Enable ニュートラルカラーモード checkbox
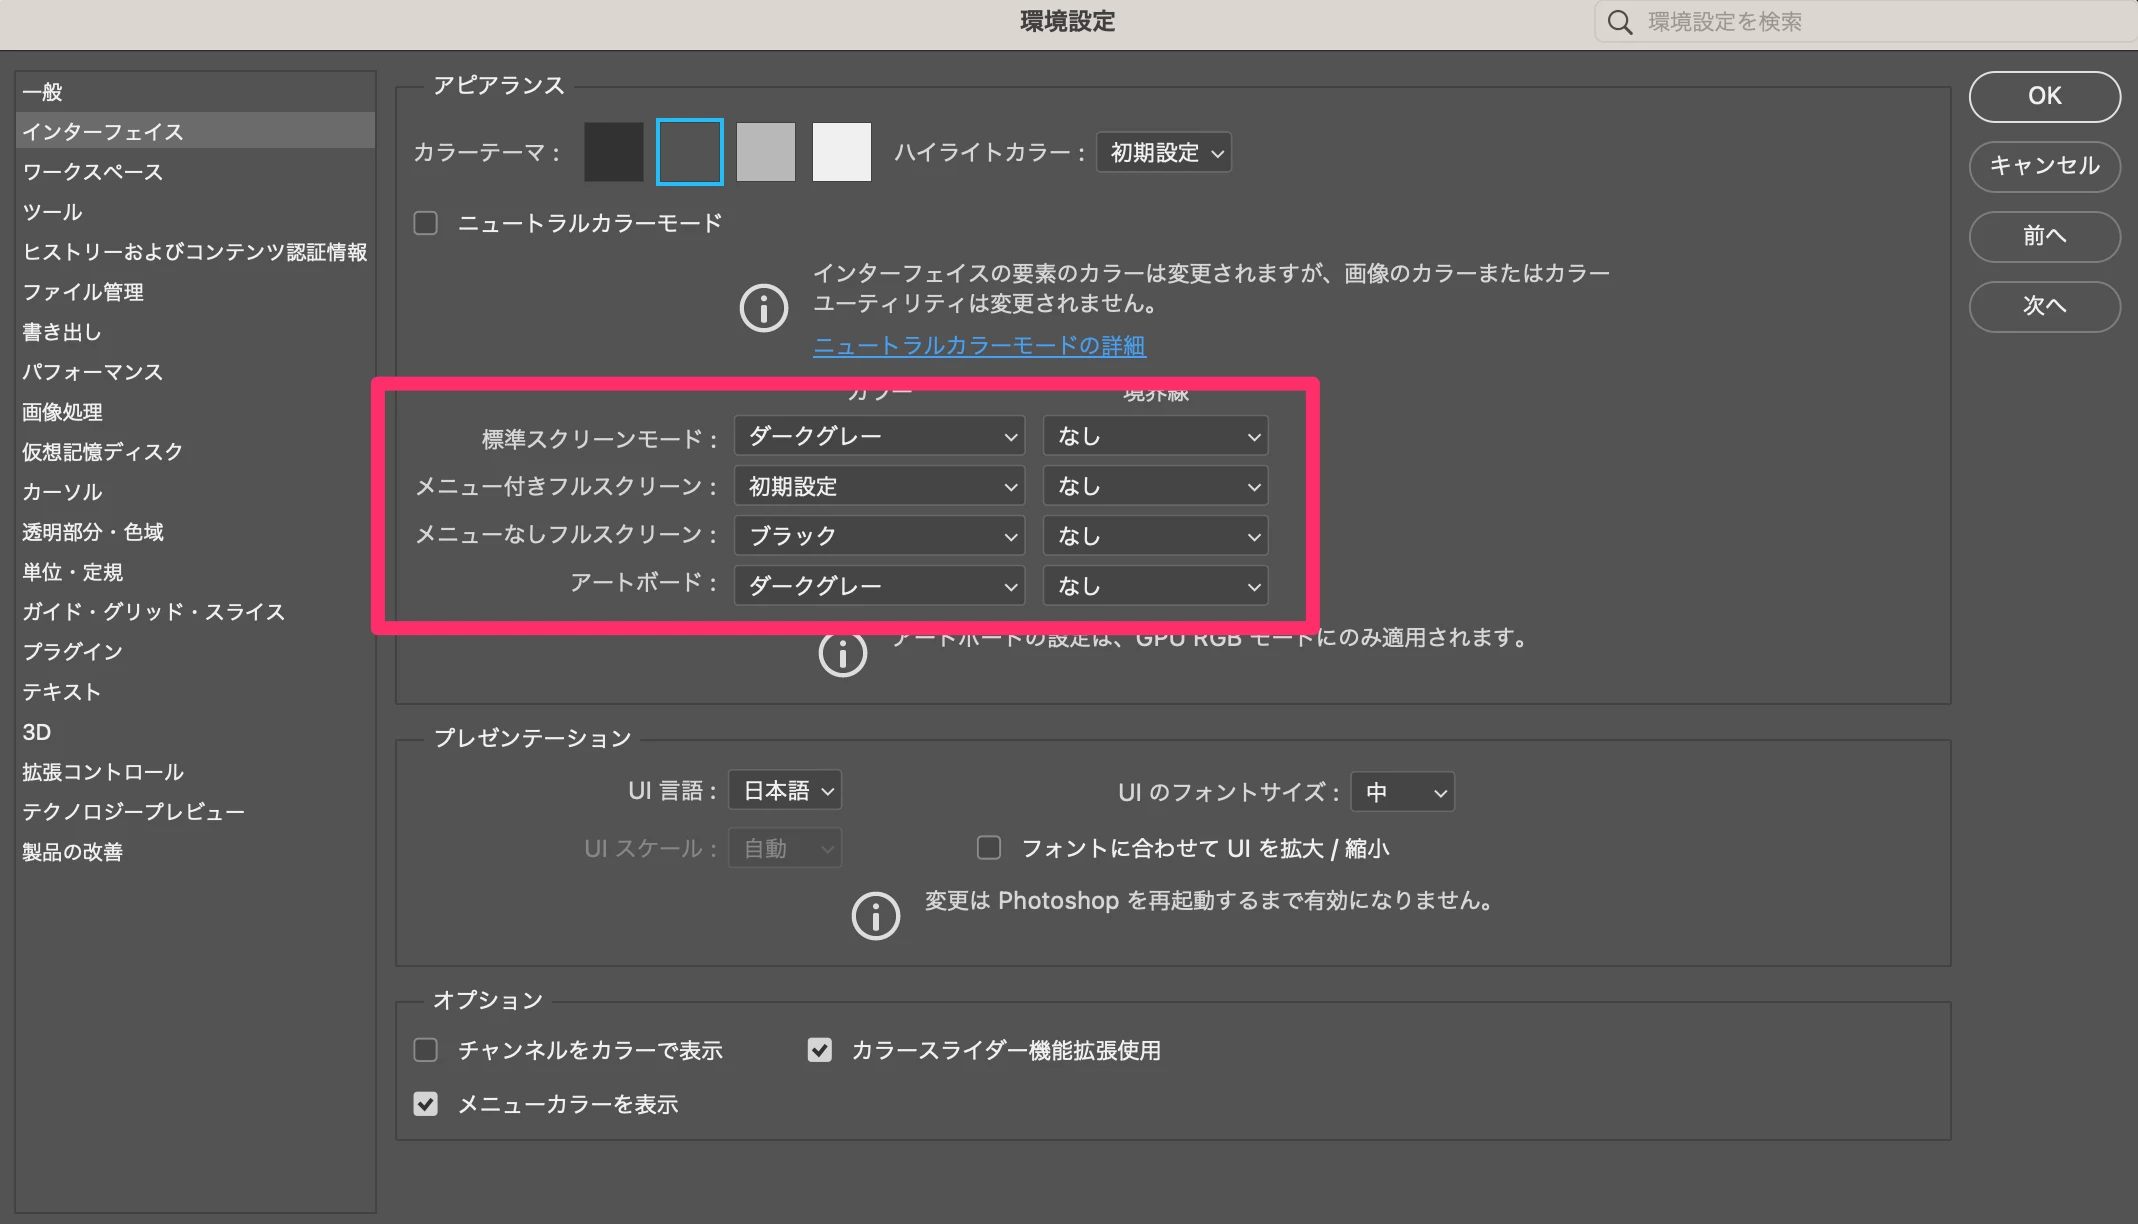The image size is (2138, 1224). click(426, 223)
